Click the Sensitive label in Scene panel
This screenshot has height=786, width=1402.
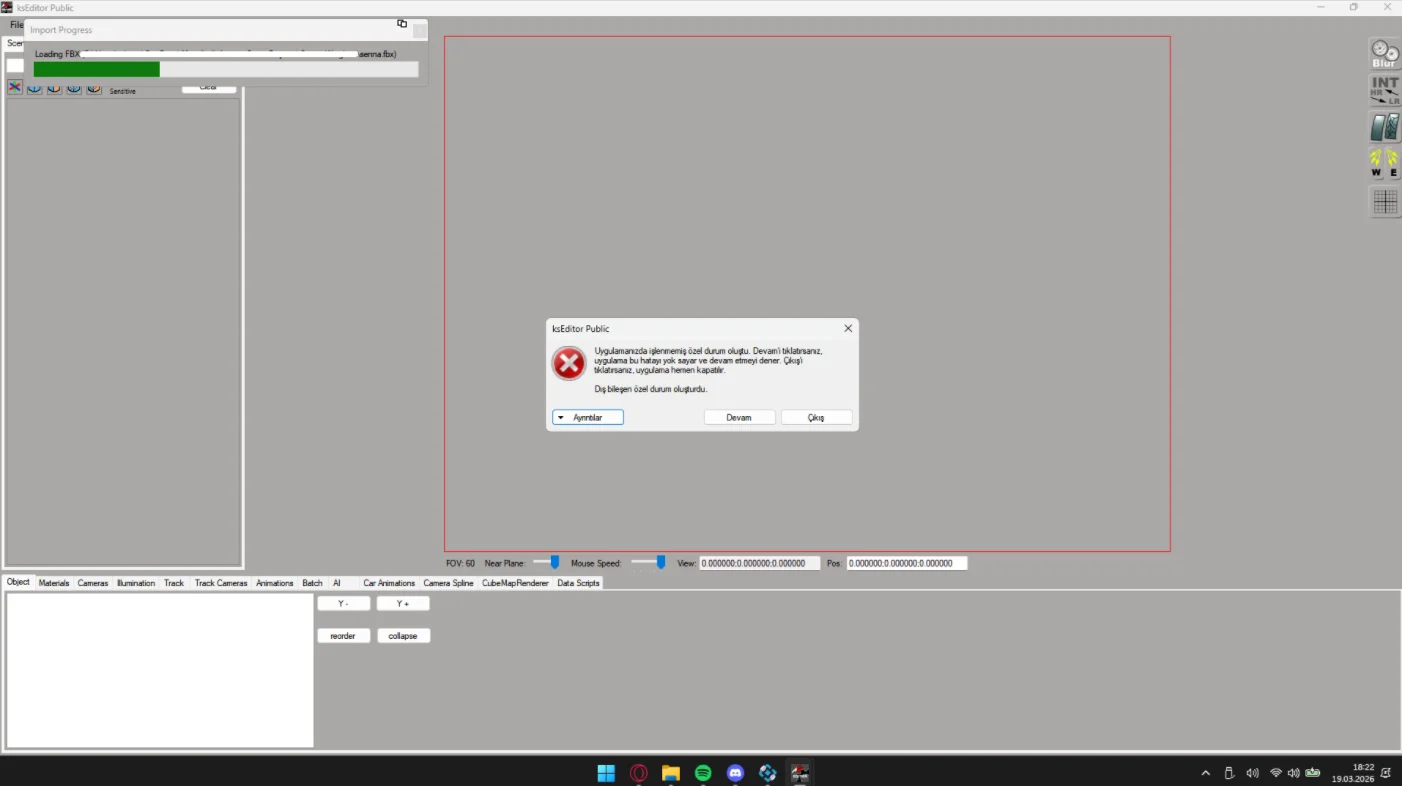pos(122,91)
